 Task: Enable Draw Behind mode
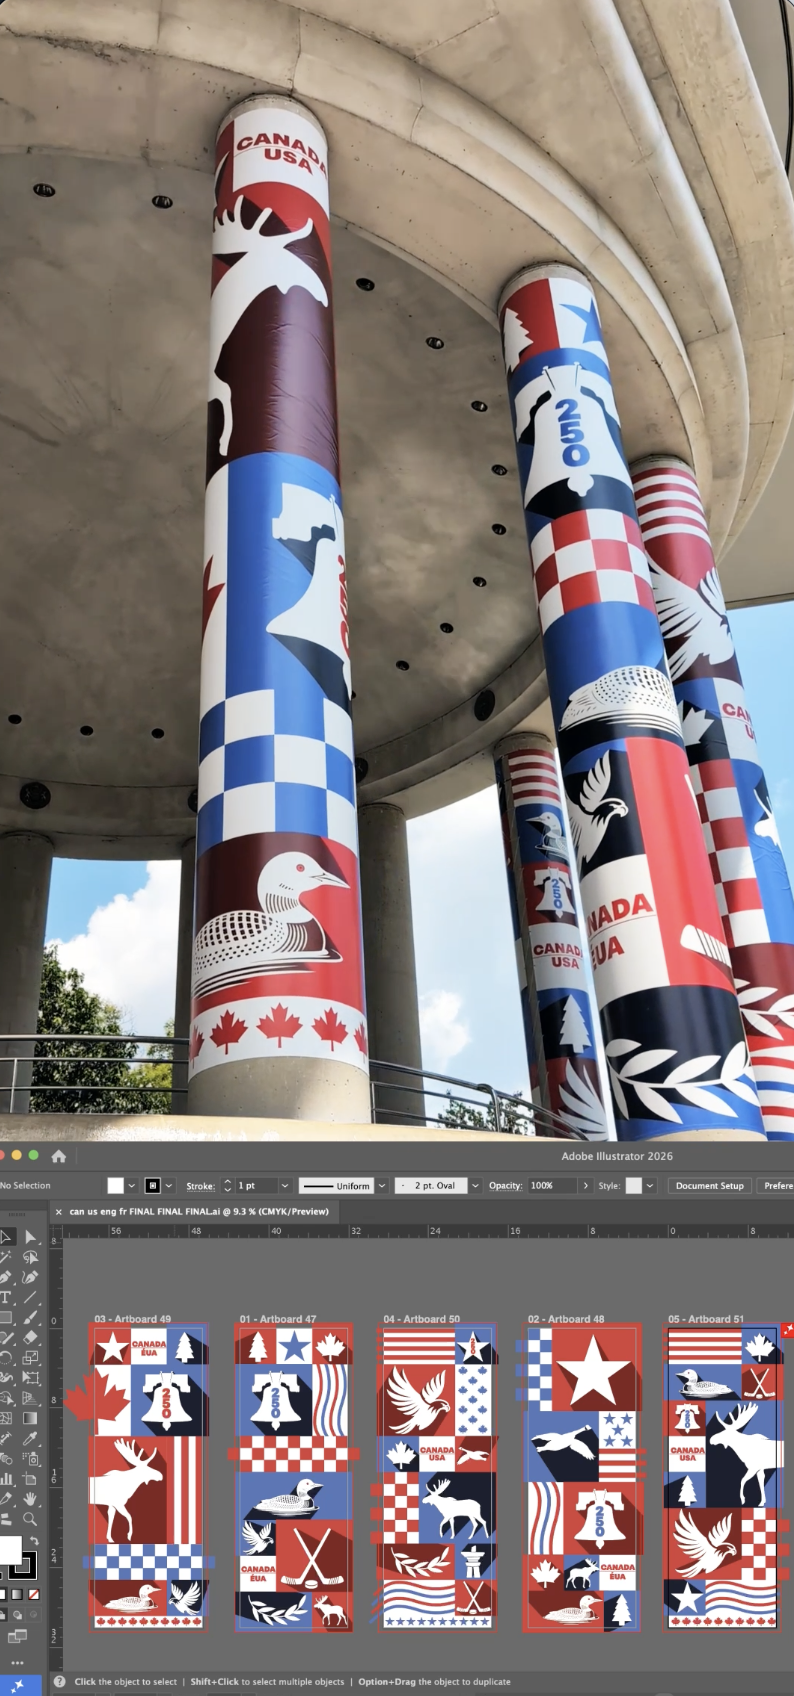click(17, 1614)
